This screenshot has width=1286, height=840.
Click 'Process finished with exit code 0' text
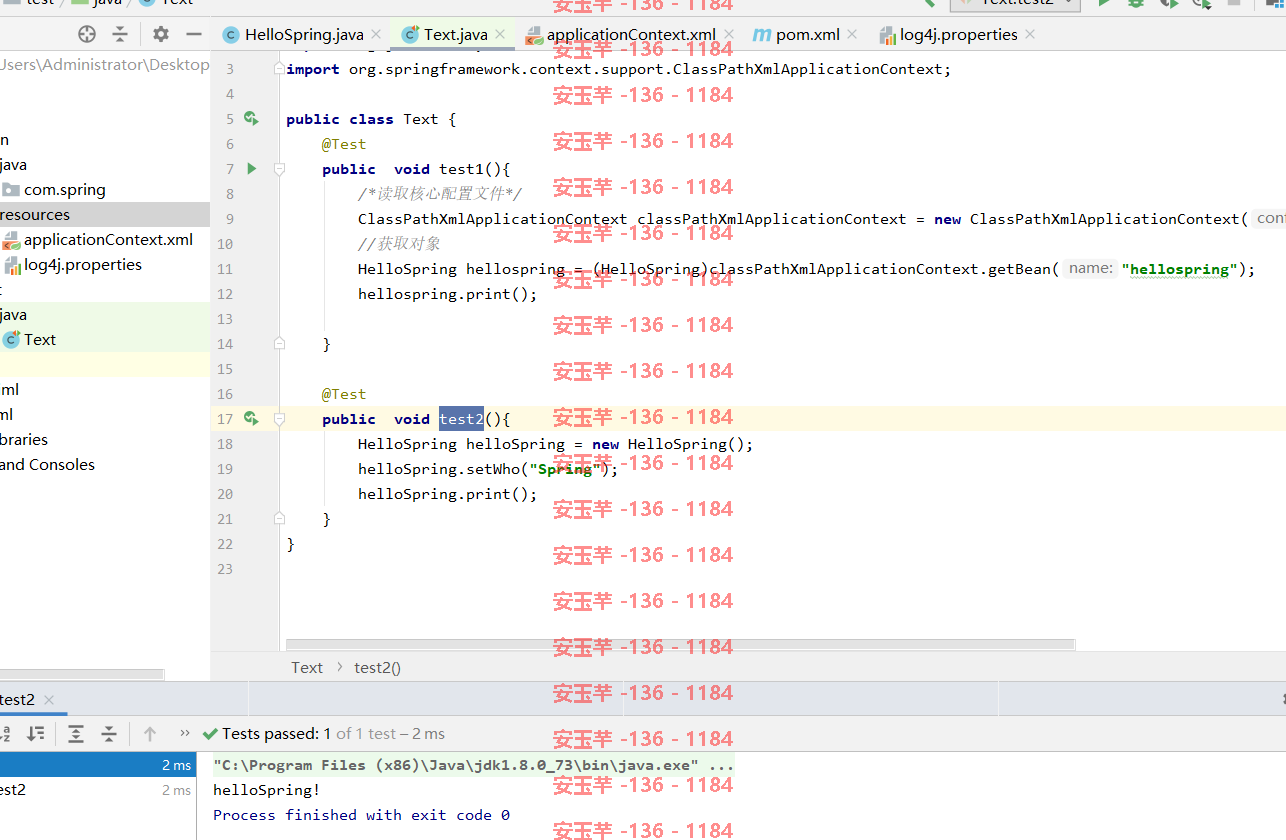click(361, 815)
